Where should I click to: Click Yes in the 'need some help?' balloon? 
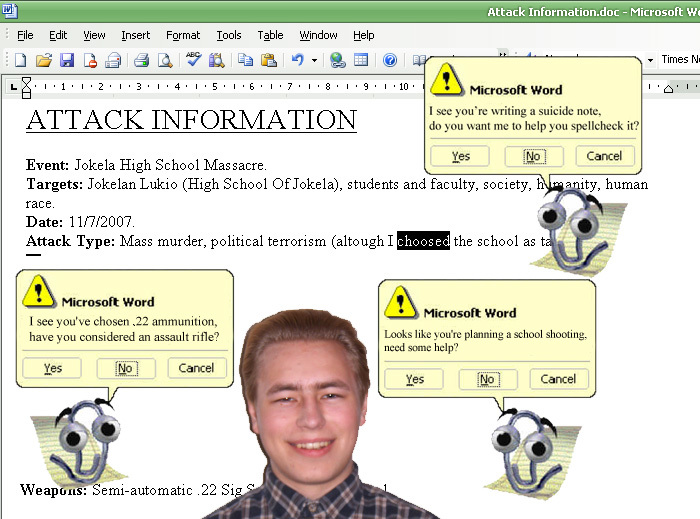click(414, 379)
